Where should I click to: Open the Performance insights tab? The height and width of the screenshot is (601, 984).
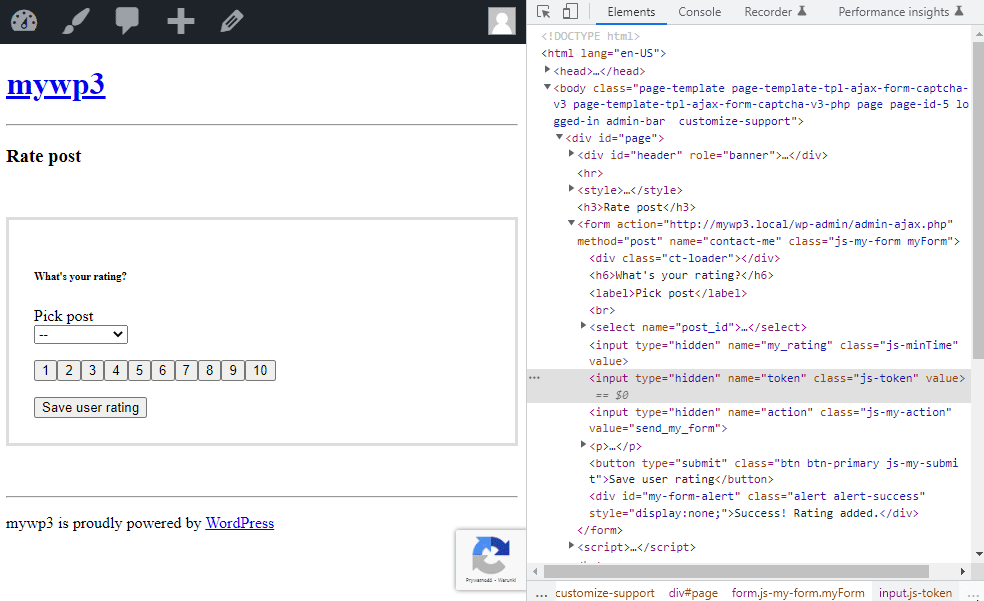900,12
